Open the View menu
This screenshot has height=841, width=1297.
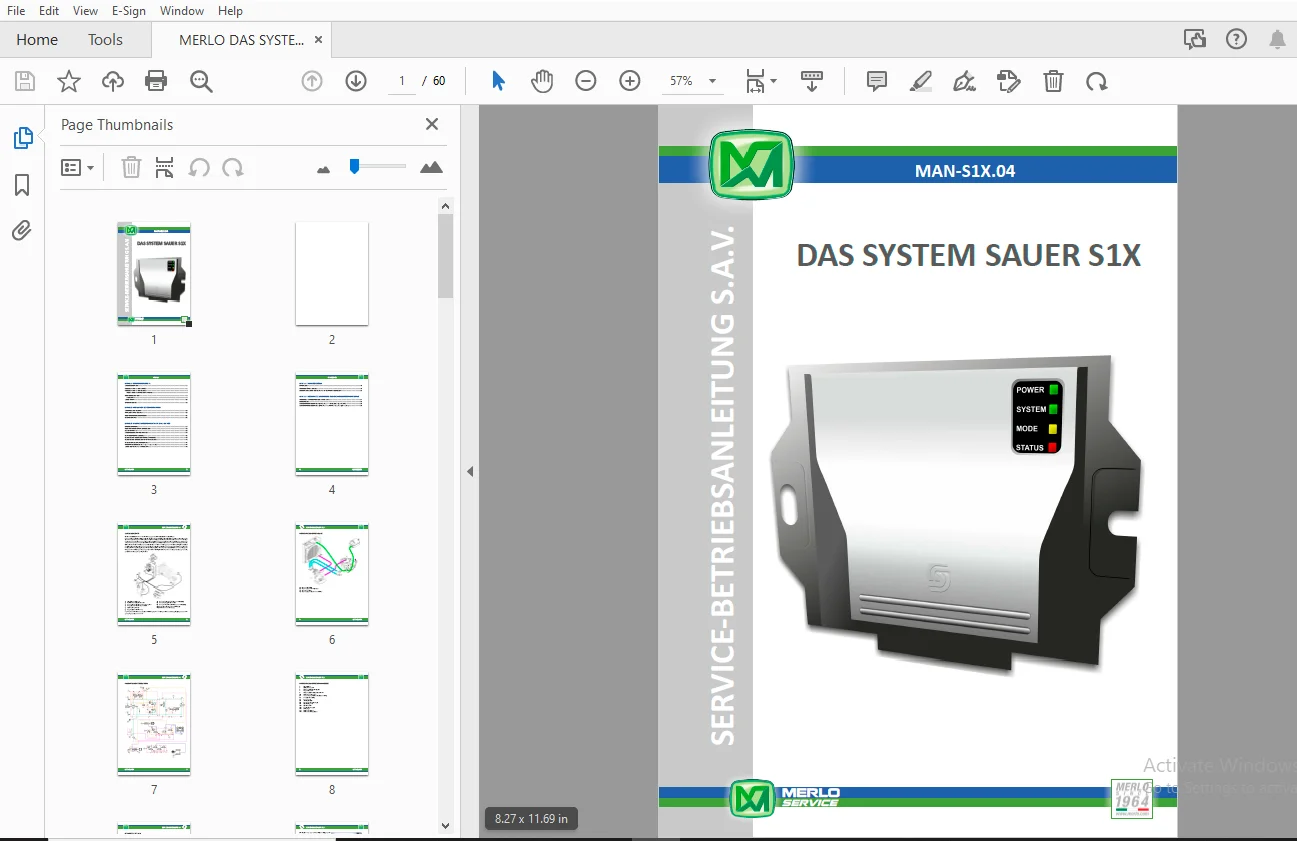[86, 11]
